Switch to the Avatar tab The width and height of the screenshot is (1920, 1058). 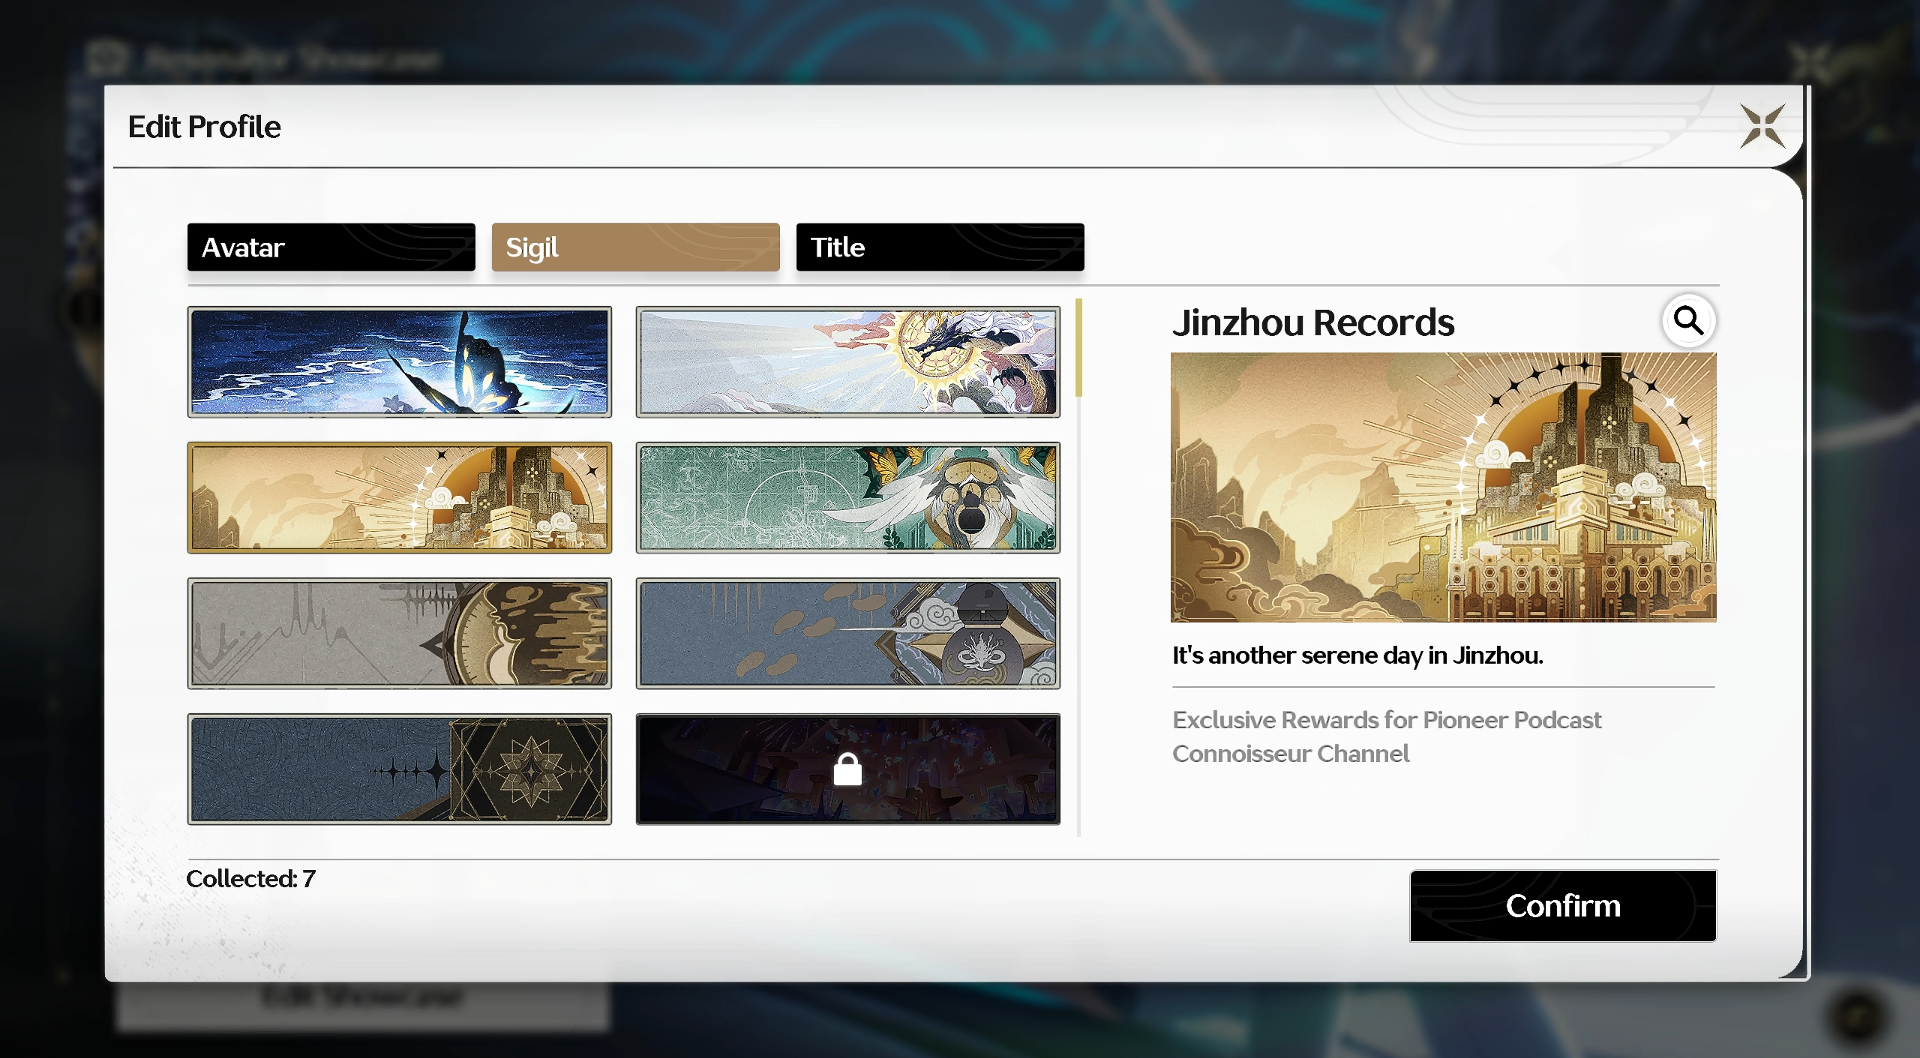(x=331, y=247)
